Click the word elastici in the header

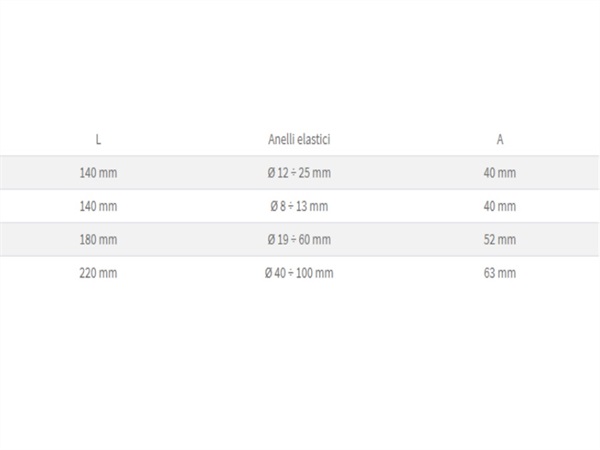click(314, 139)
